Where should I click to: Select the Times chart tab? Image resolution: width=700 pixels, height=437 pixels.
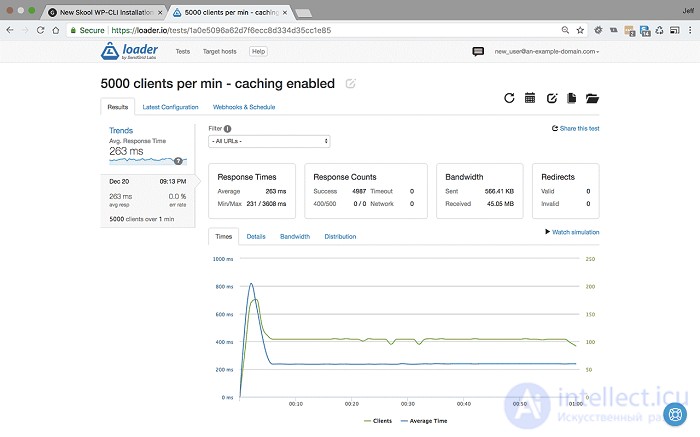coord(224,236)
